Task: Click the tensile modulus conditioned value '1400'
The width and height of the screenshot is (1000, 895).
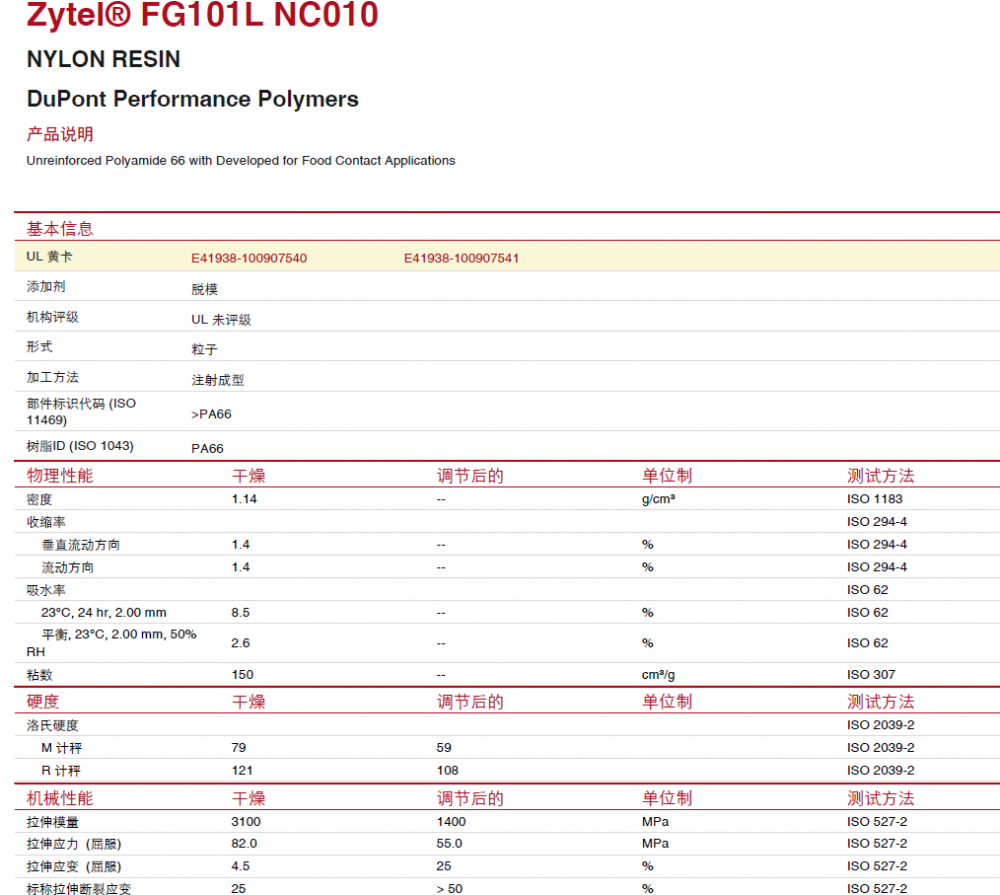Action: 452,822
